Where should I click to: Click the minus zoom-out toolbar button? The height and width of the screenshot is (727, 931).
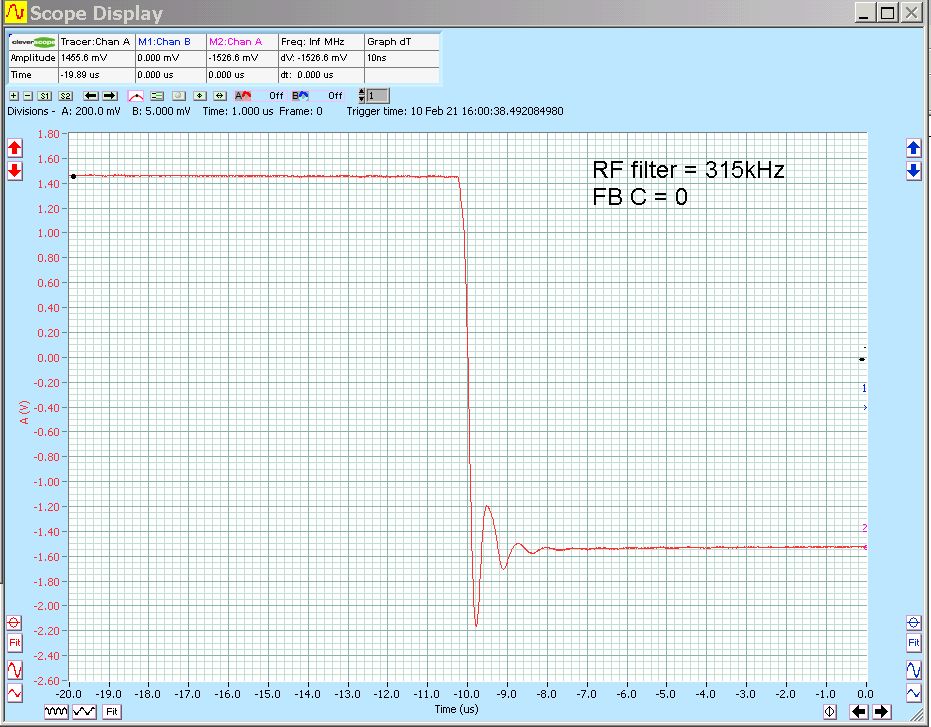pos(28,96)
